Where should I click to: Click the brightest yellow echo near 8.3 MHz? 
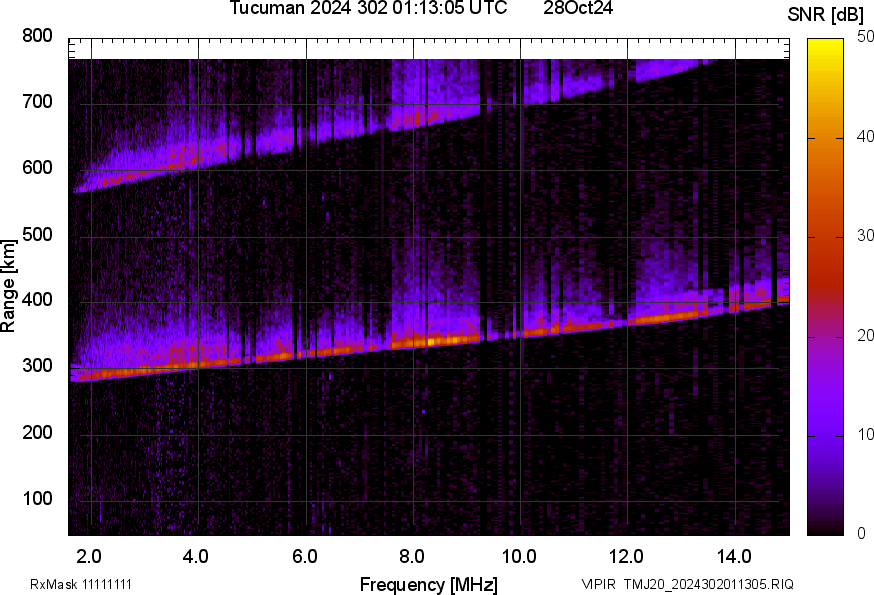[431, 341]
